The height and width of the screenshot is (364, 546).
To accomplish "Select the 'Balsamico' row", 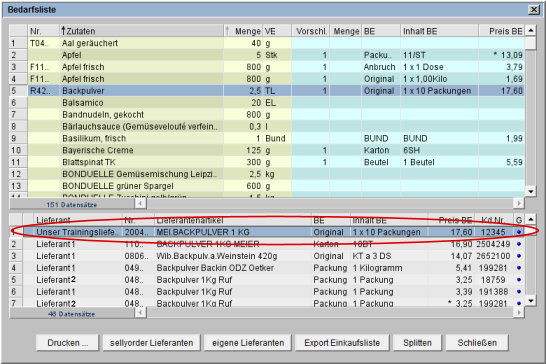I will (x=267, y=103).
